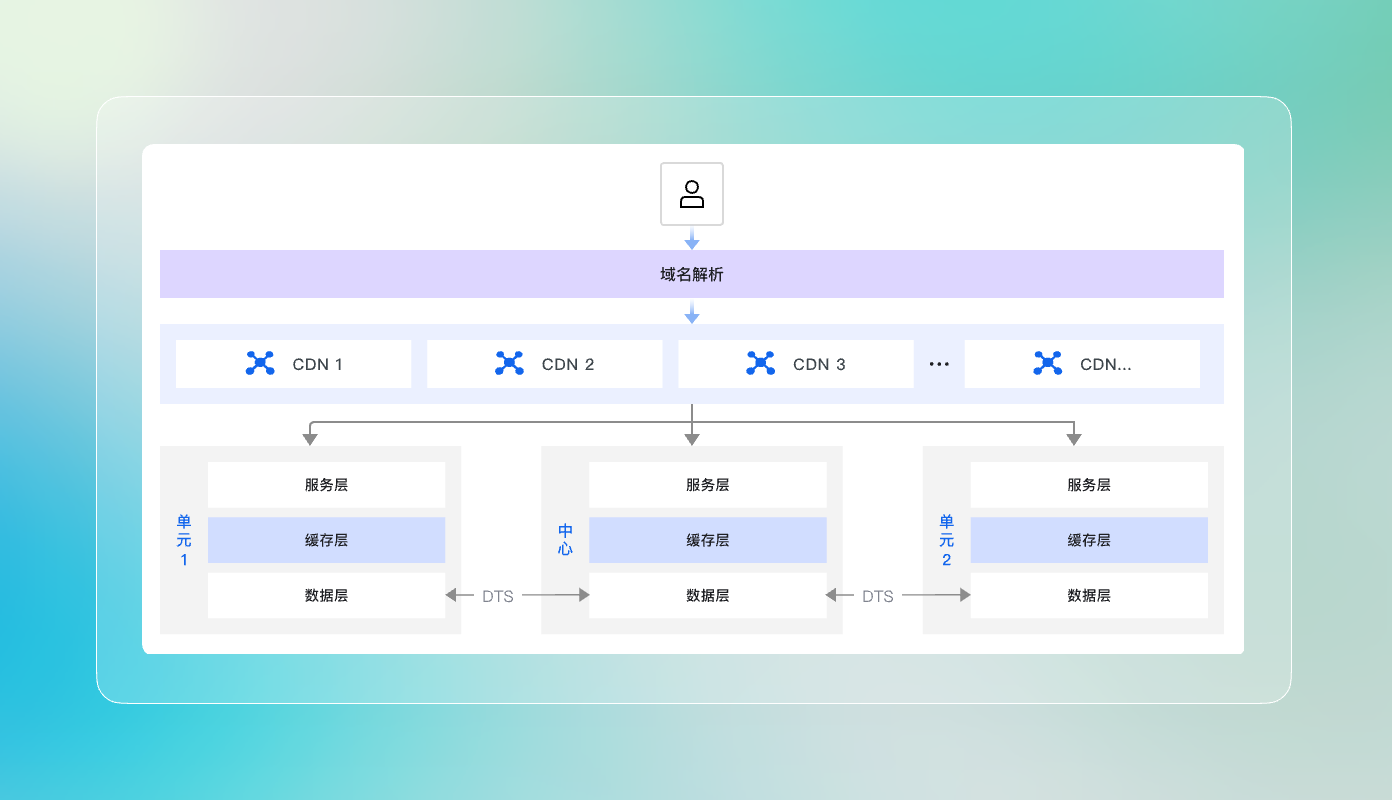Select 服务层 box in 单元 2
This screenshot has height=800, width=1392.
[1089, 485]
